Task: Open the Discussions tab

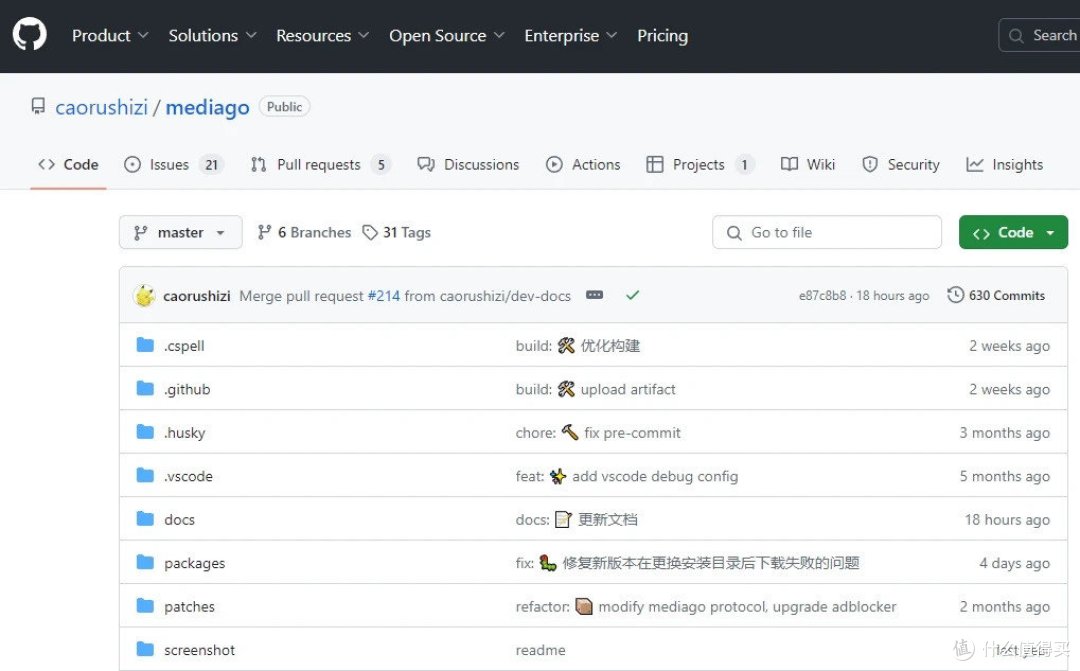Action: click(x=468, y=165)
